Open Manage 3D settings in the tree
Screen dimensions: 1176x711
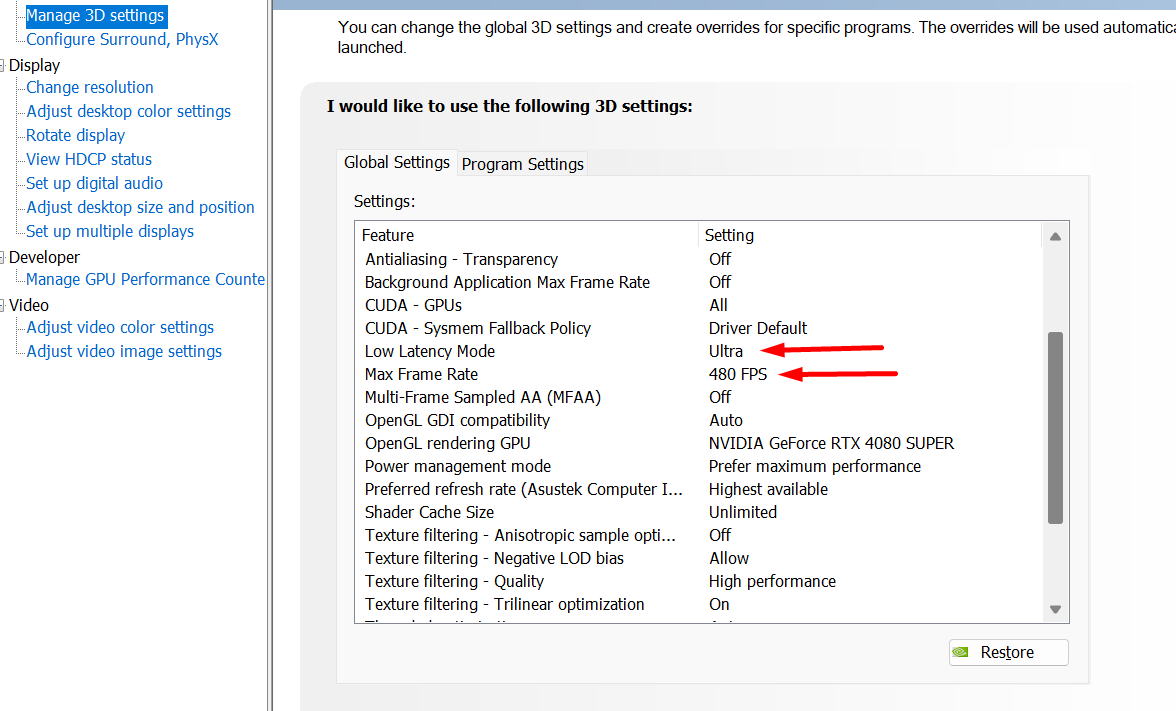(x=95, y=16)
